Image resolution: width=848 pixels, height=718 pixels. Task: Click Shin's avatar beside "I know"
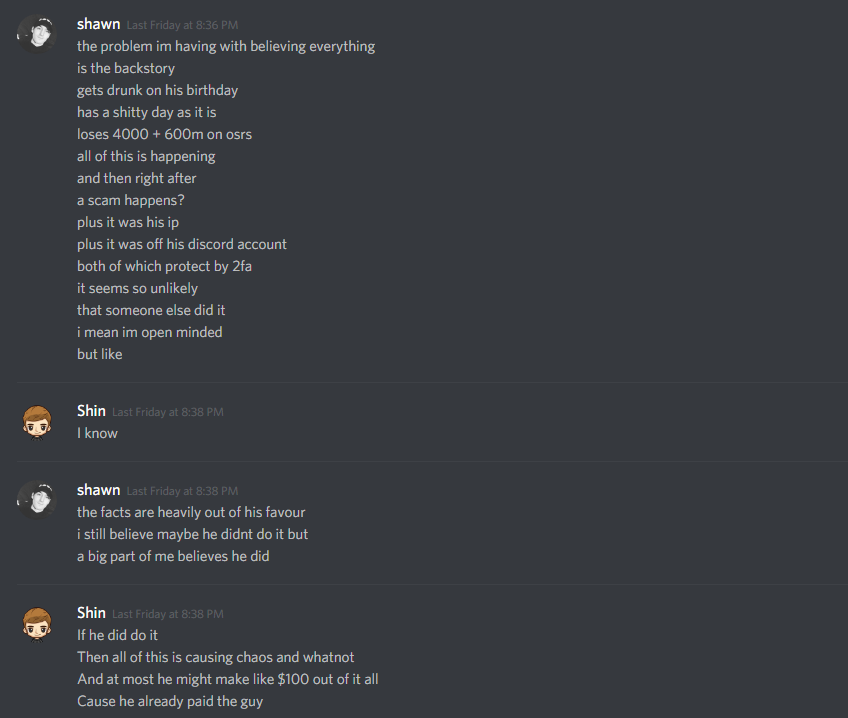pyautogui.click(x=37, y=423)
